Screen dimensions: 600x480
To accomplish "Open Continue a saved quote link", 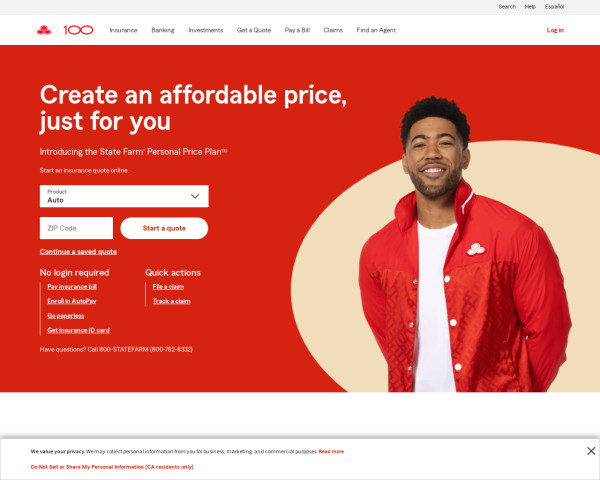I will click(x=78, y=251).
